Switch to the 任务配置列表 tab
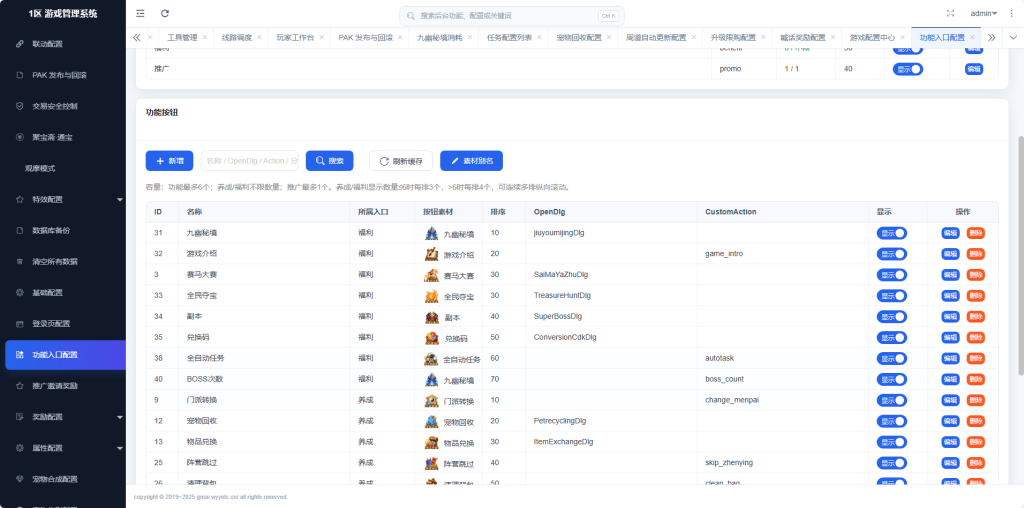1024x508 pixels. point(509,37)
